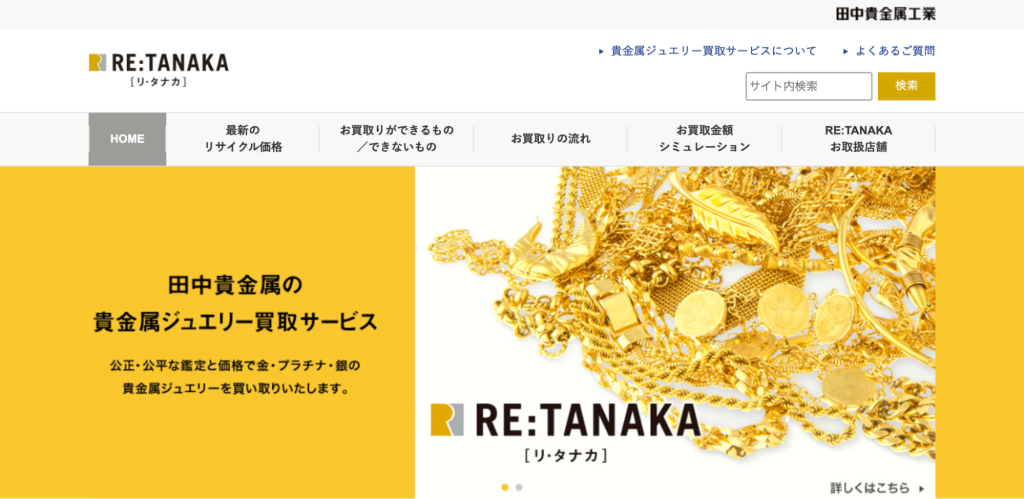The image size is (1024, 499).
Task: Click the 検索 search button
Action: (x=906, y=86)
